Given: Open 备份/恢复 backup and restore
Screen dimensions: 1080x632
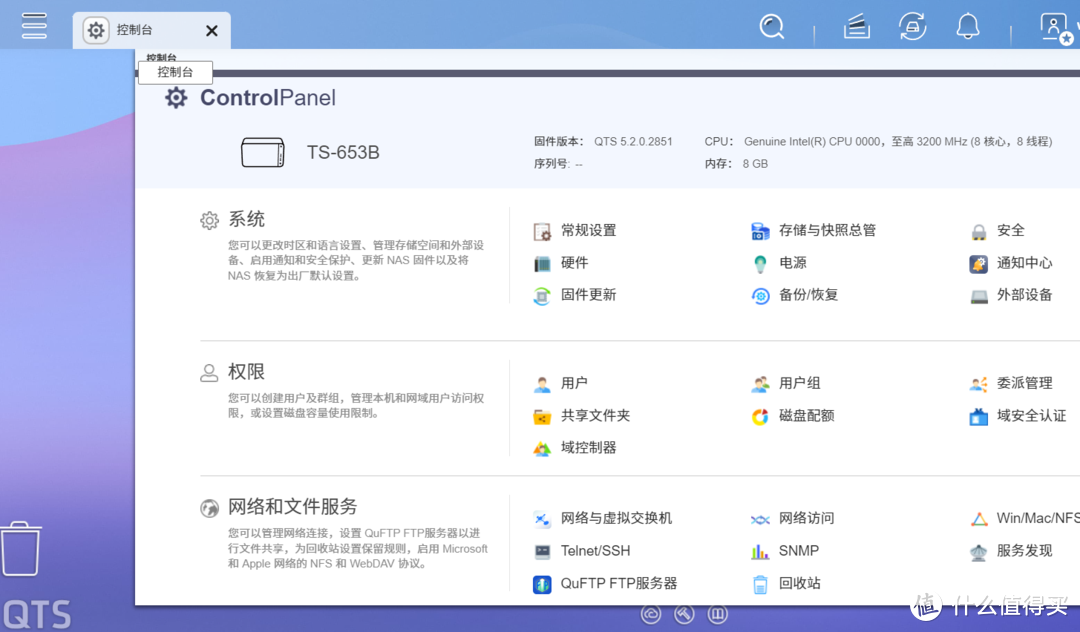Looking at the screenshot, I should pos(808,296).
